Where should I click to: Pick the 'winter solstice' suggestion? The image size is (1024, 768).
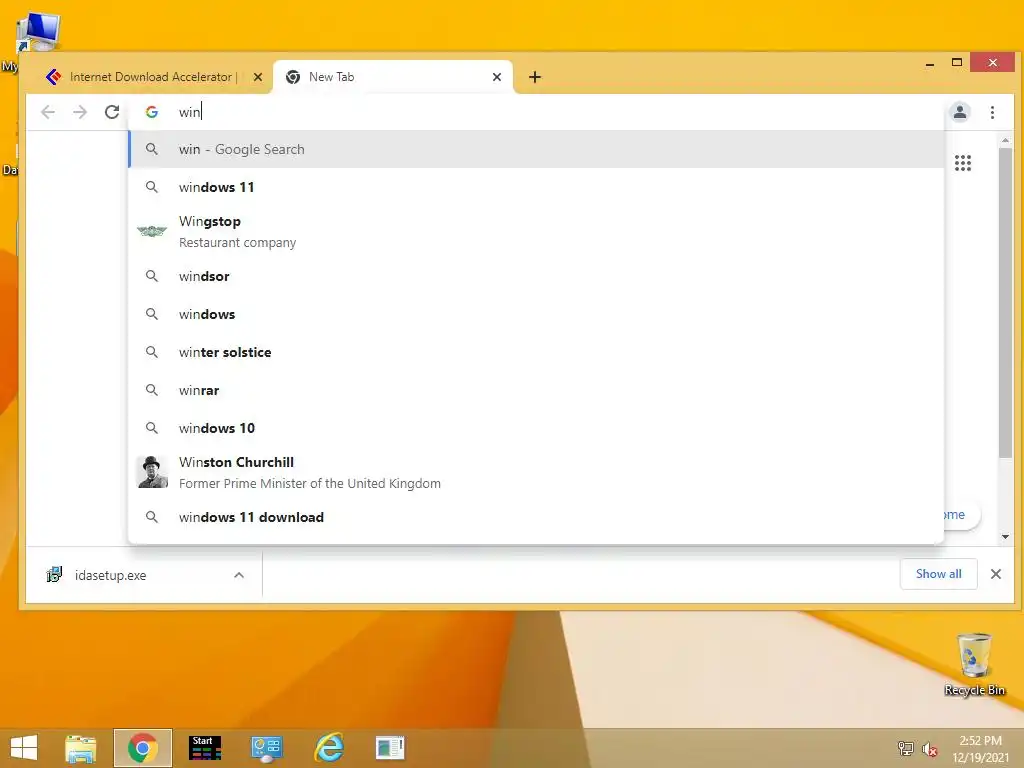click(536, 352)
